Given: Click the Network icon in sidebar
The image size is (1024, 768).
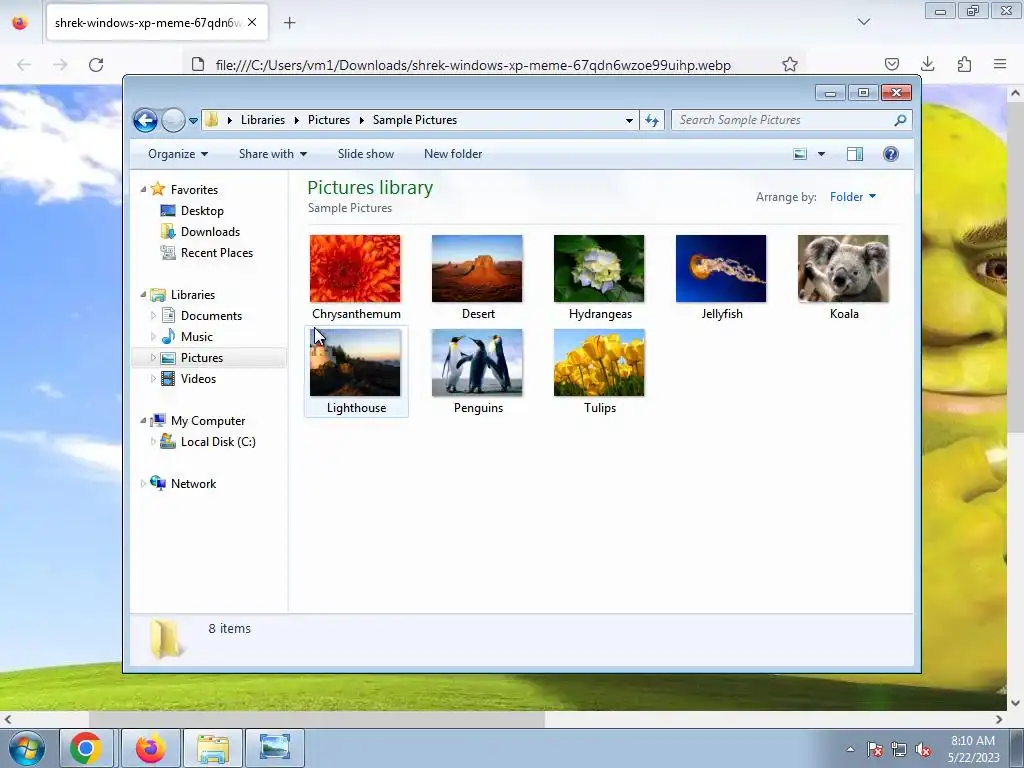Looking at the screenshot, I should coord(157,484).
